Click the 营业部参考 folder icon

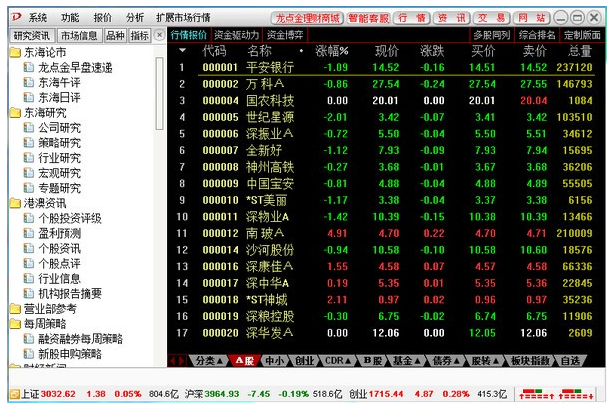coord(15,309)
